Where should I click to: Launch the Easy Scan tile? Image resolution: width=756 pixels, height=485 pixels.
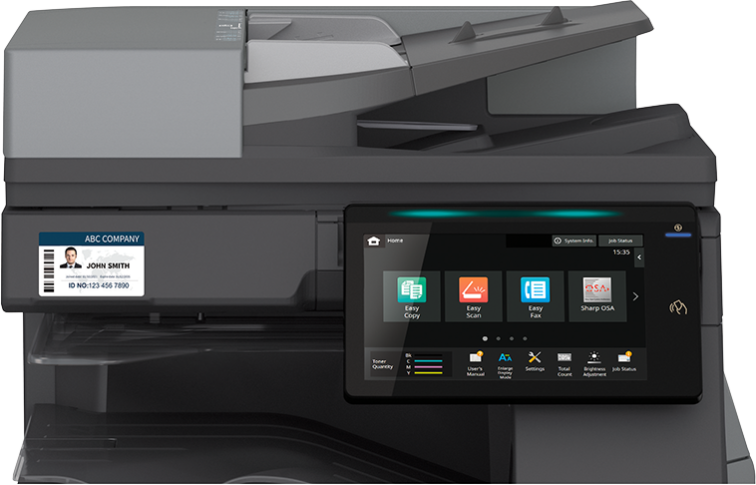pyautogui.click(x=473, y=296)
